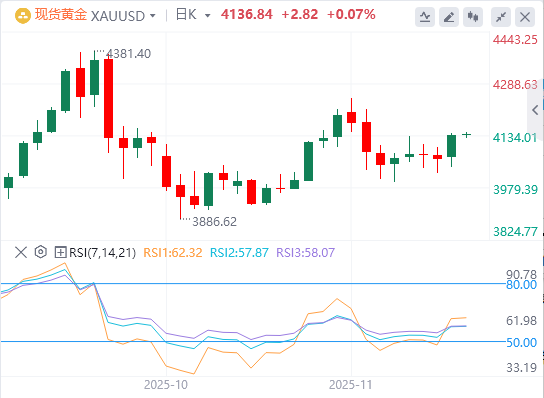Click the 现货黄金 symbol name
Screen dimensions: 544x398
[60, 15]
